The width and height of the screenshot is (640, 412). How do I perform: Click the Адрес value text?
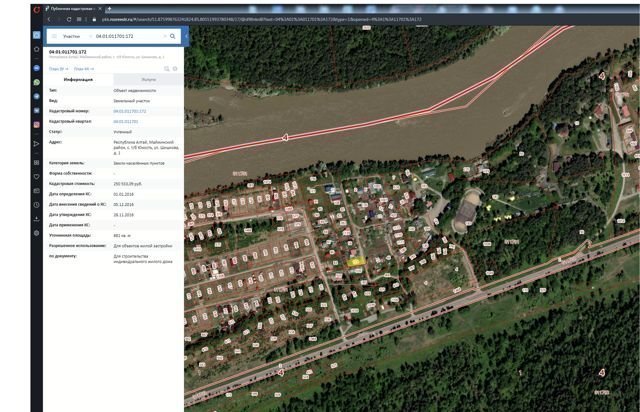tap(146, 147)
